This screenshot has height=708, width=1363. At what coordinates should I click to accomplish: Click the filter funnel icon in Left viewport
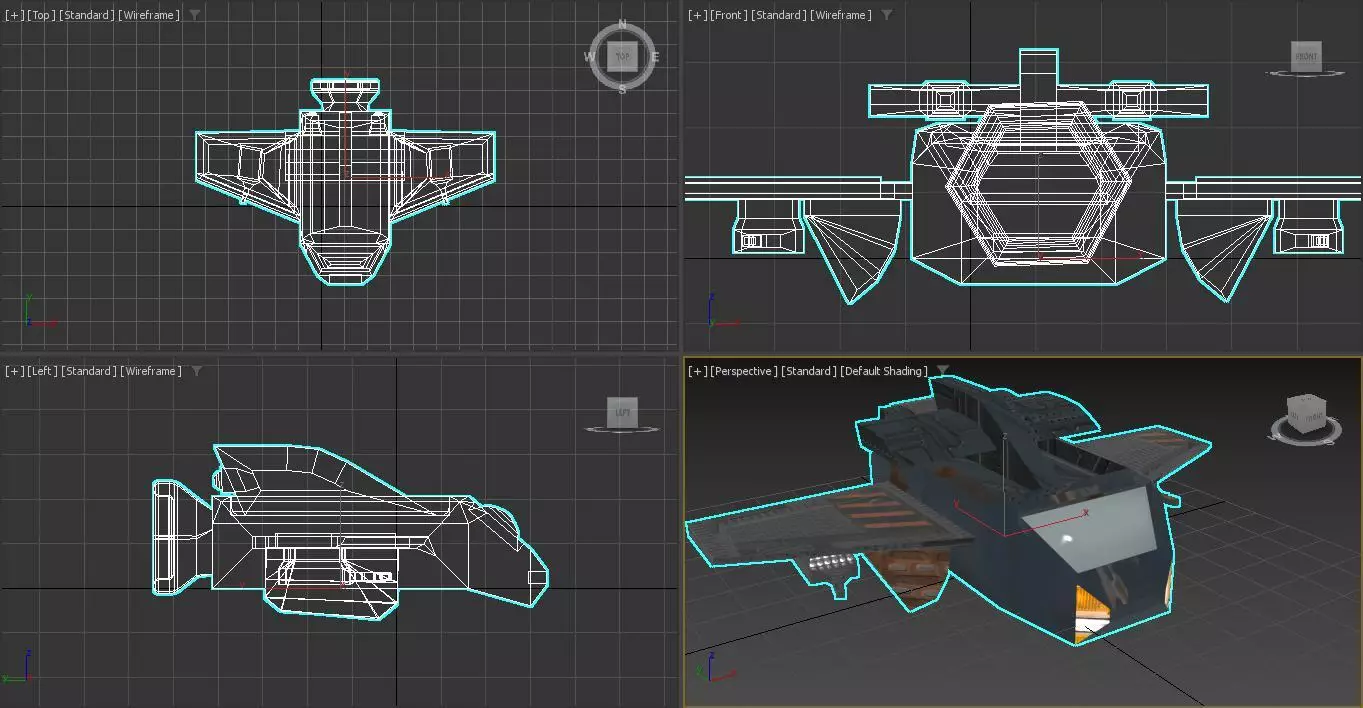click(196, 371)
